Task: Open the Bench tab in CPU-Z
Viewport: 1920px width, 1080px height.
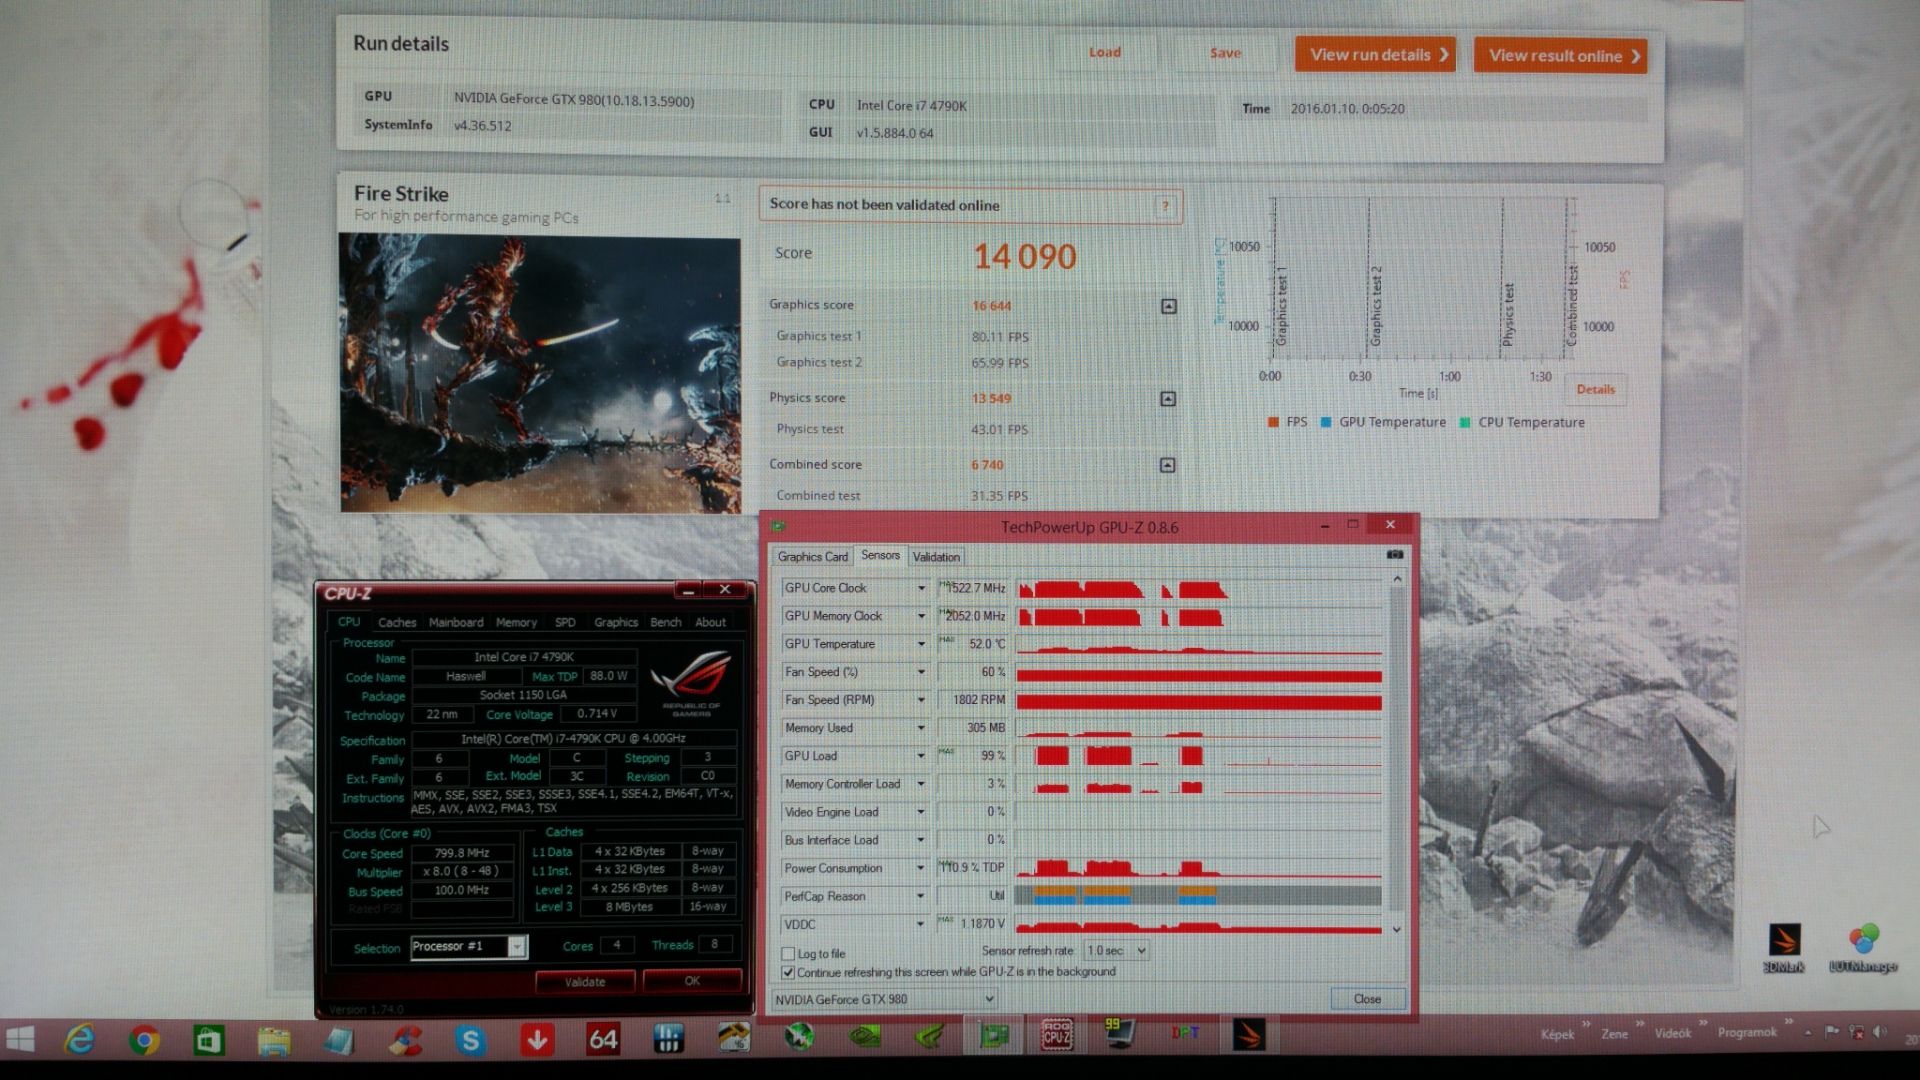Action: tap(665, 622)
